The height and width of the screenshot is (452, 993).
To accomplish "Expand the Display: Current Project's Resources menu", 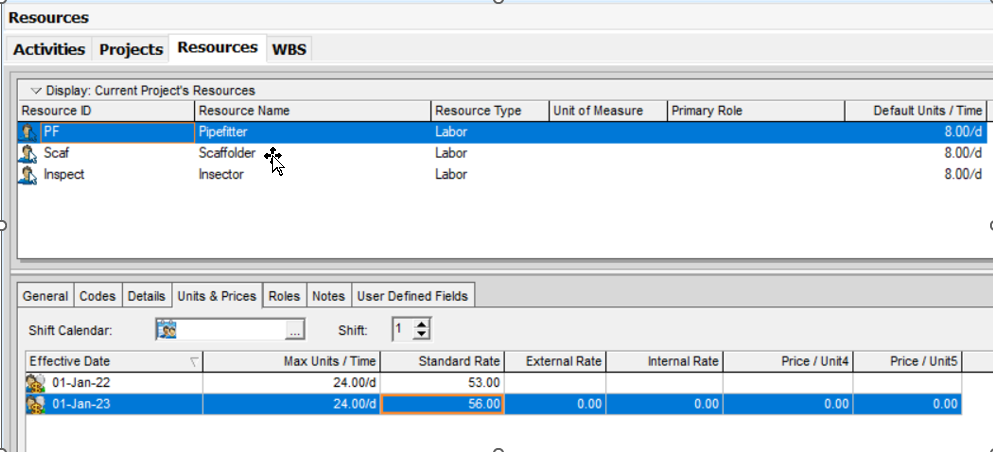I will 37,90.
